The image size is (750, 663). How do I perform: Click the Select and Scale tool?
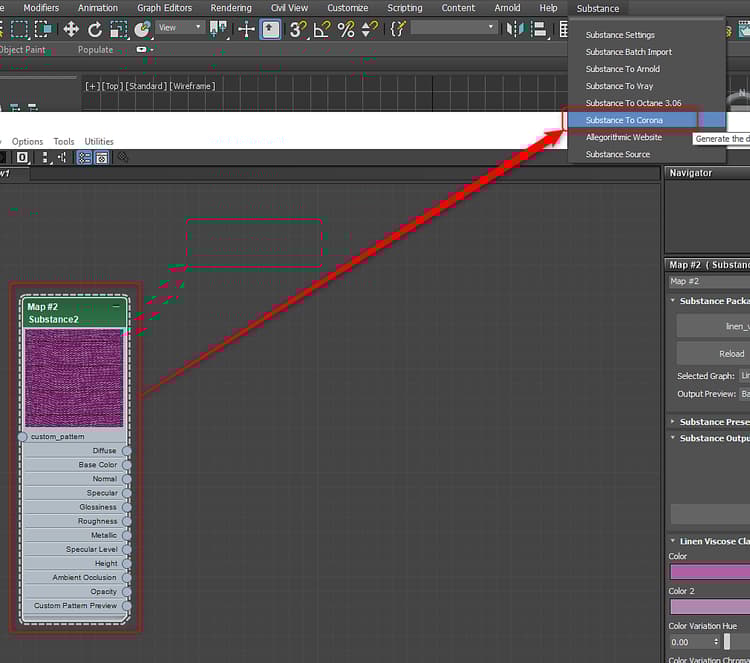(119, 29)
